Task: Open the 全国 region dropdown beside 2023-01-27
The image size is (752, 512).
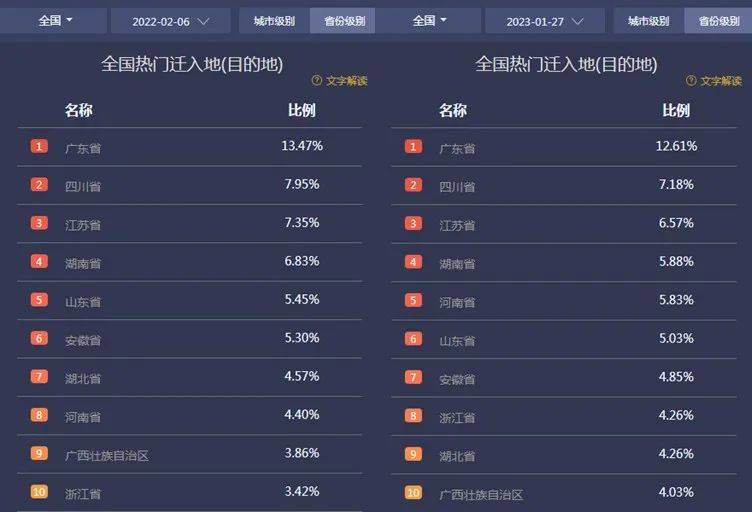Action: tap(430, 20)
